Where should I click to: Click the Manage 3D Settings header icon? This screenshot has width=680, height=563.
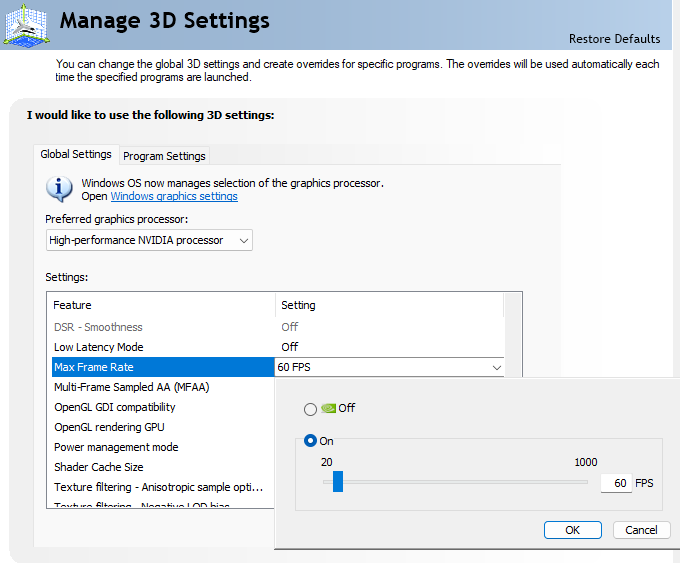pos(24,22)
